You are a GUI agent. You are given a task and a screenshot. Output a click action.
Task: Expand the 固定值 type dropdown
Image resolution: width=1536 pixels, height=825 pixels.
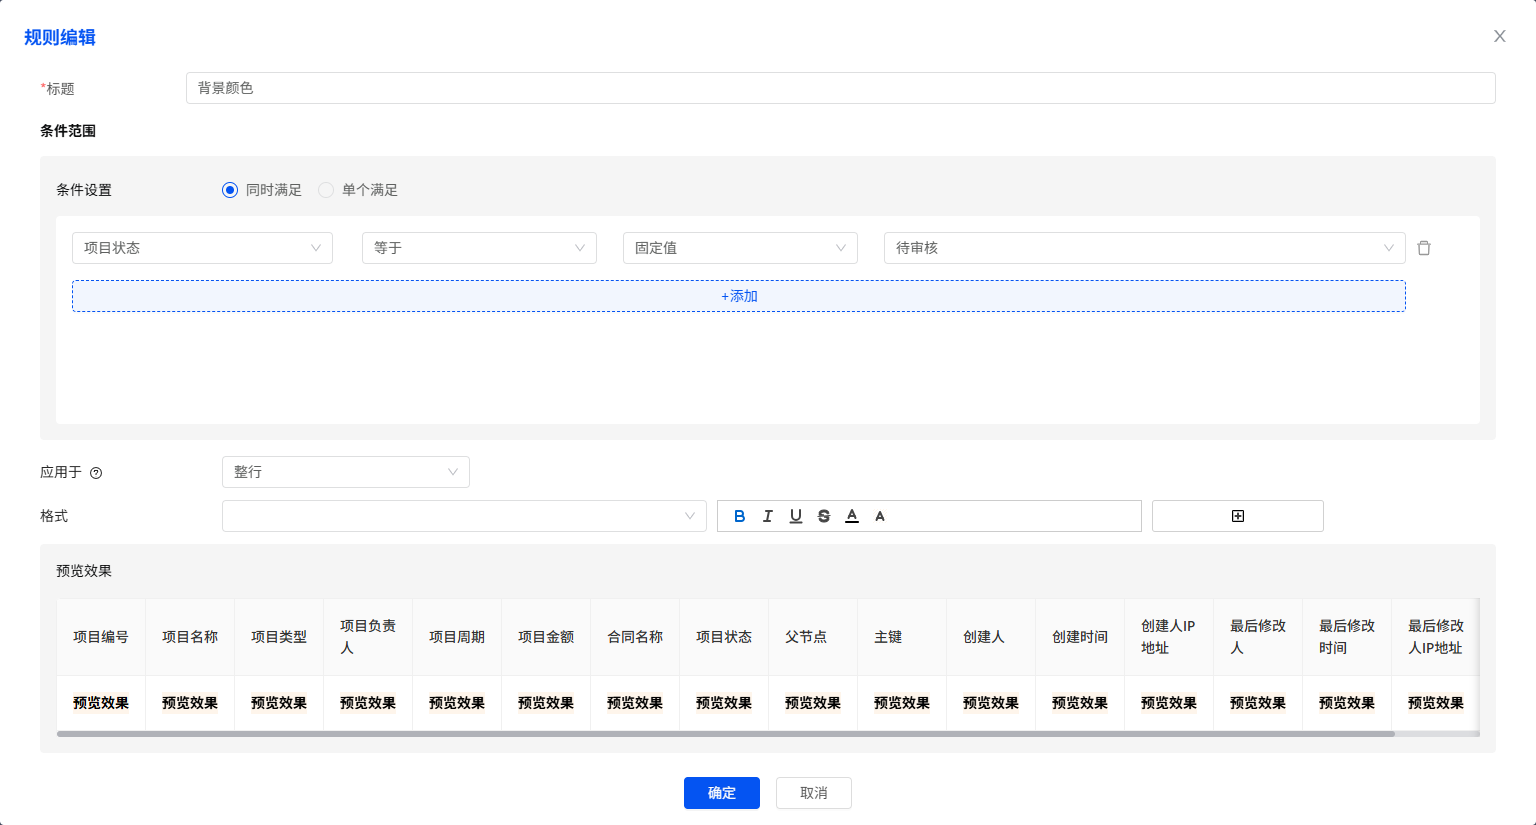click(x=740, y=248)
